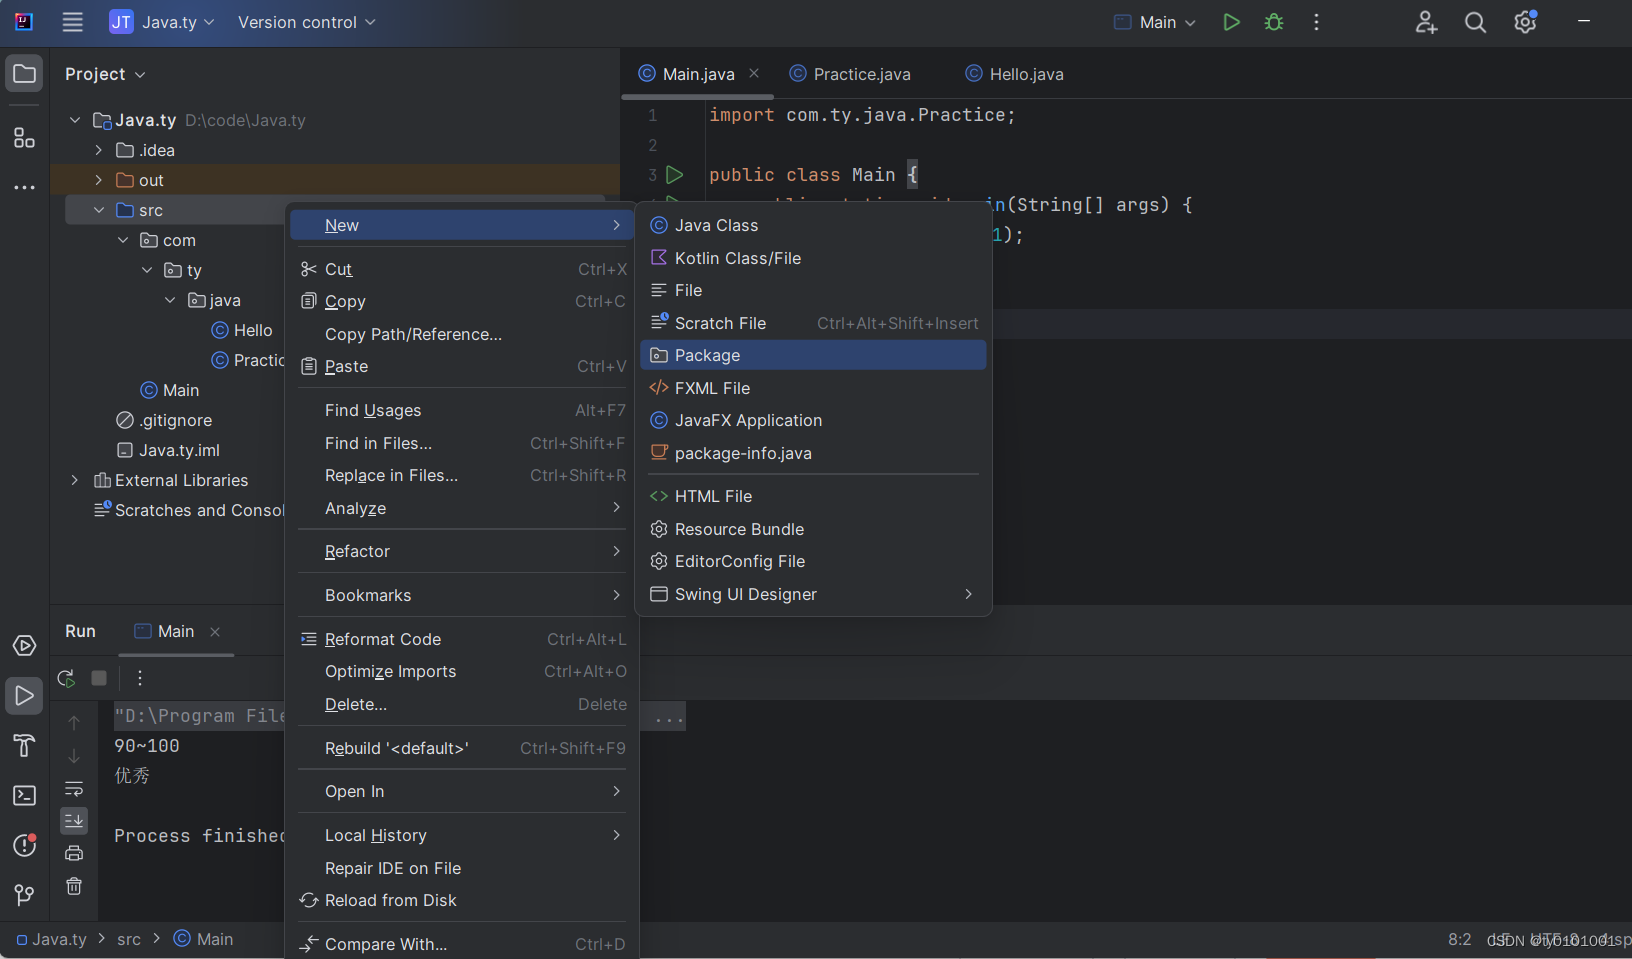1632x959 pixels.
Task: Collapse the Java.ty root folder
Action: (75, 120)
